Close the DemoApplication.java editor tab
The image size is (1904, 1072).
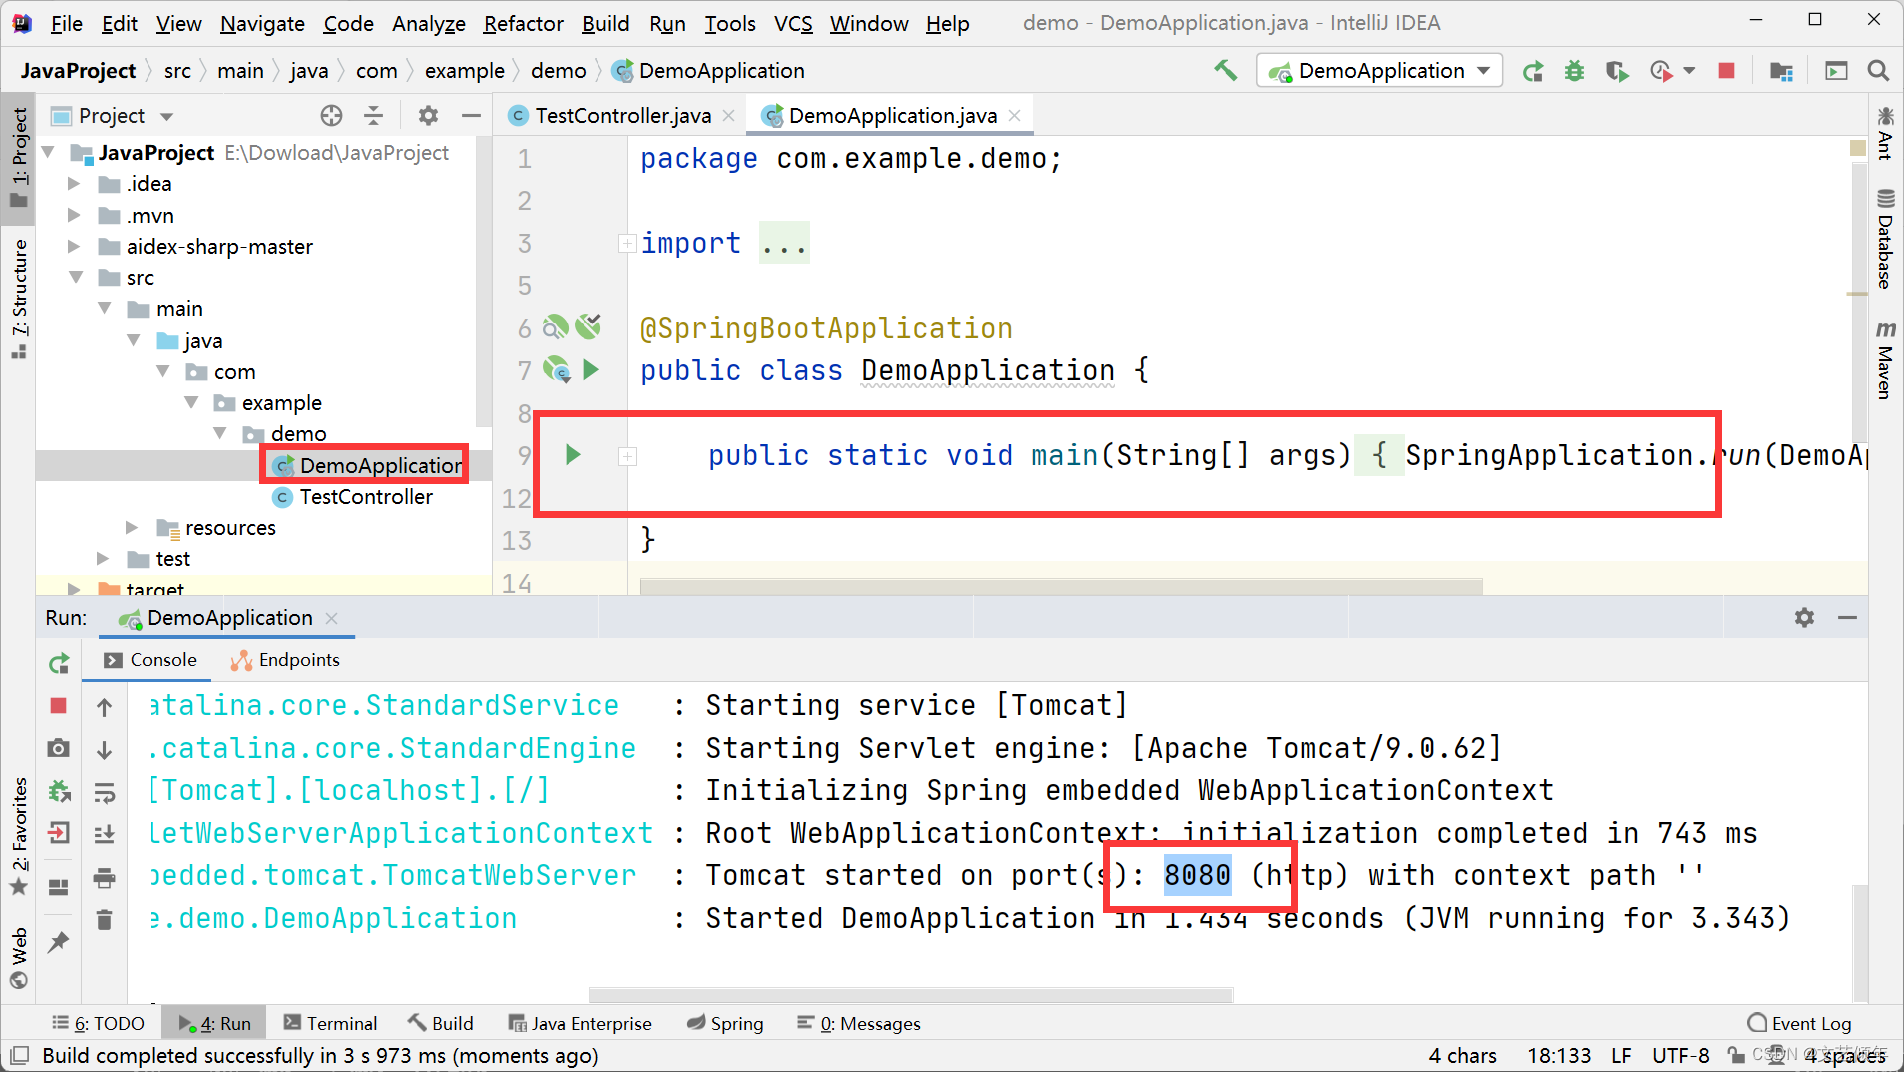point(1015,116)
